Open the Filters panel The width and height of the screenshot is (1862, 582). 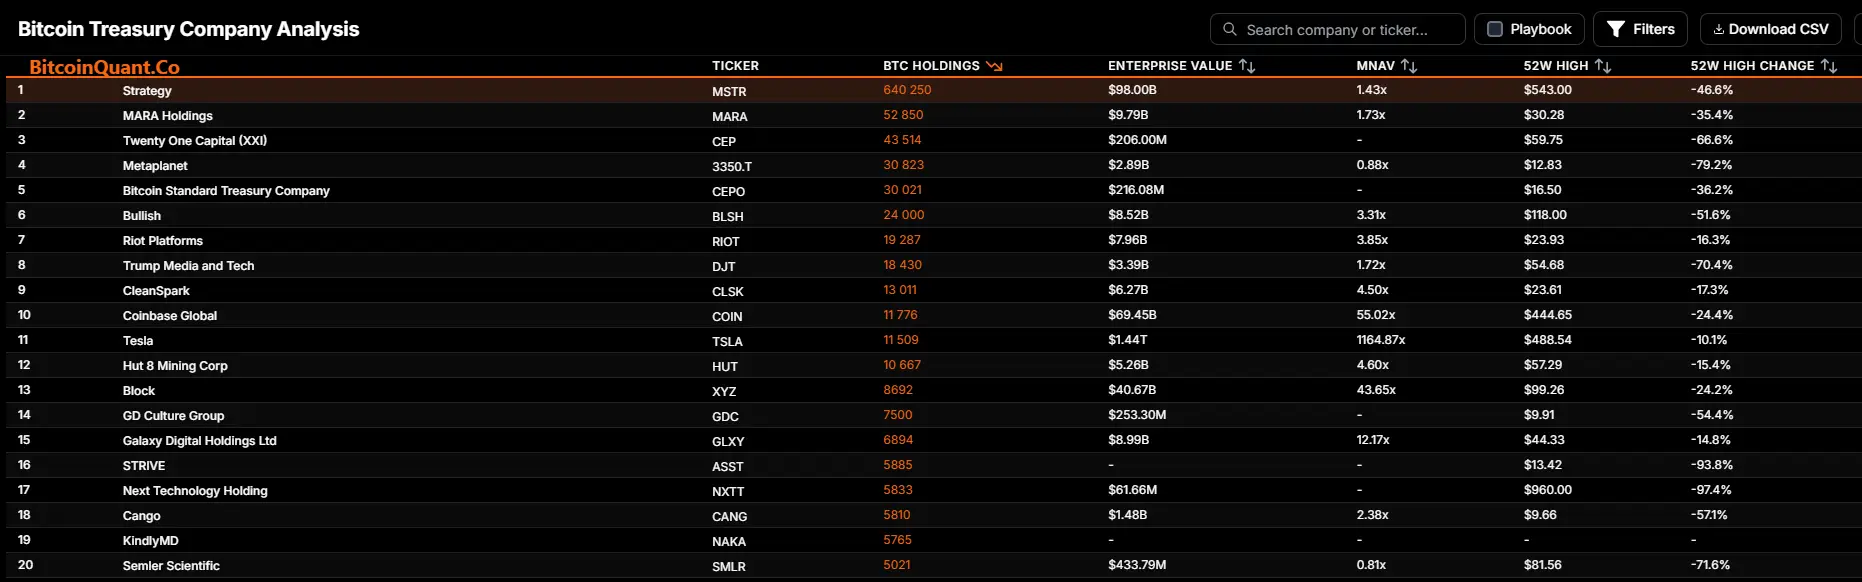coord(1640,29)
